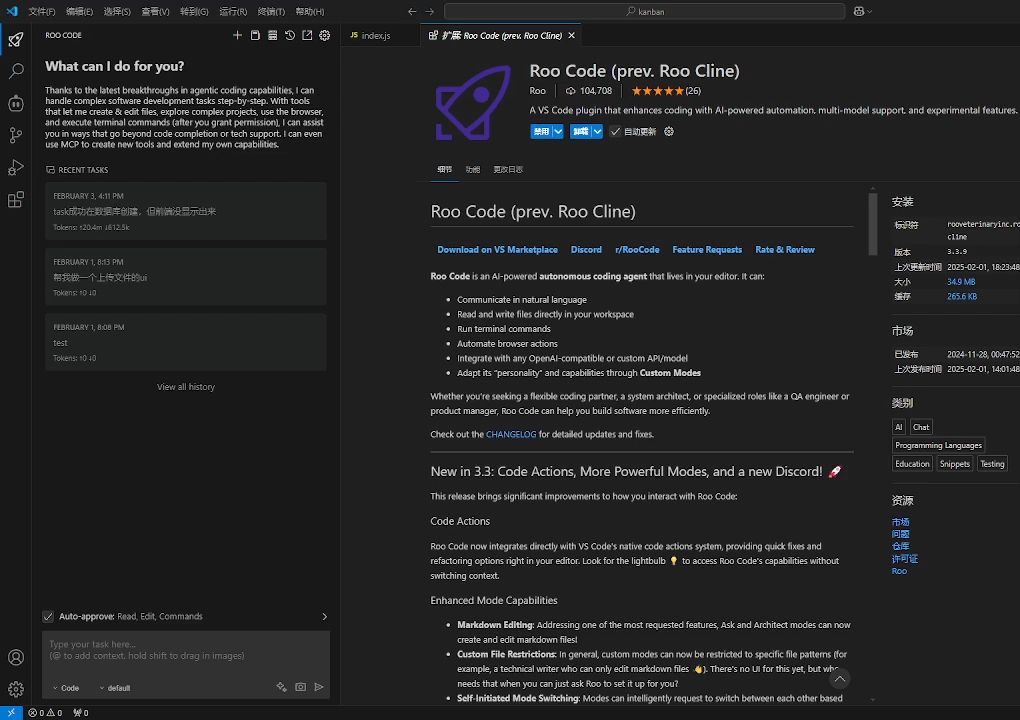
Task: Click the task input text field
Action: point(185,651)
